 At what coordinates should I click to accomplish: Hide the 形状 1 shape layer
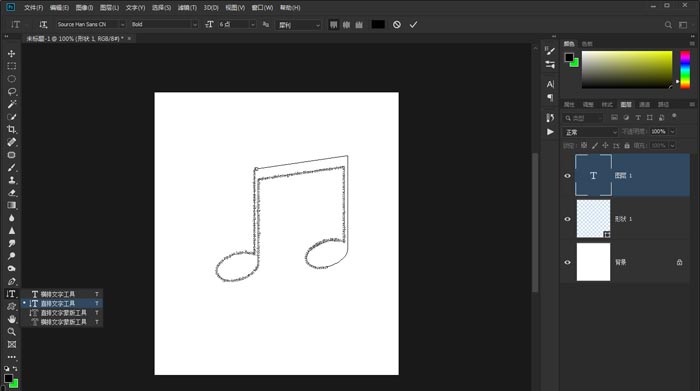(567, 219)
